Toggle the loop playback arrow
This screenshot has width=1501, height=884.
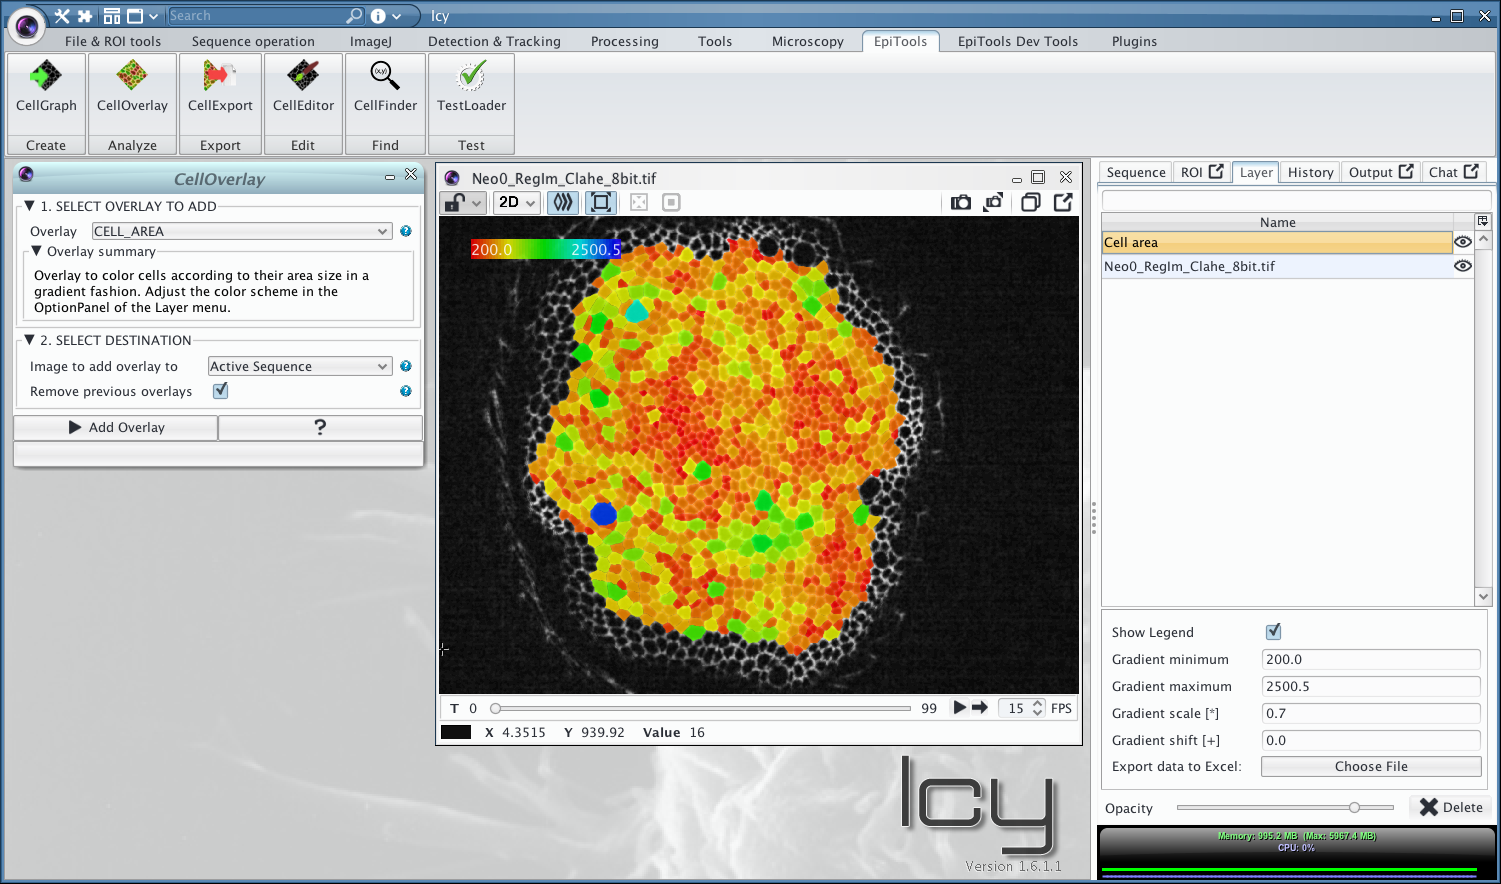point(980,707)
